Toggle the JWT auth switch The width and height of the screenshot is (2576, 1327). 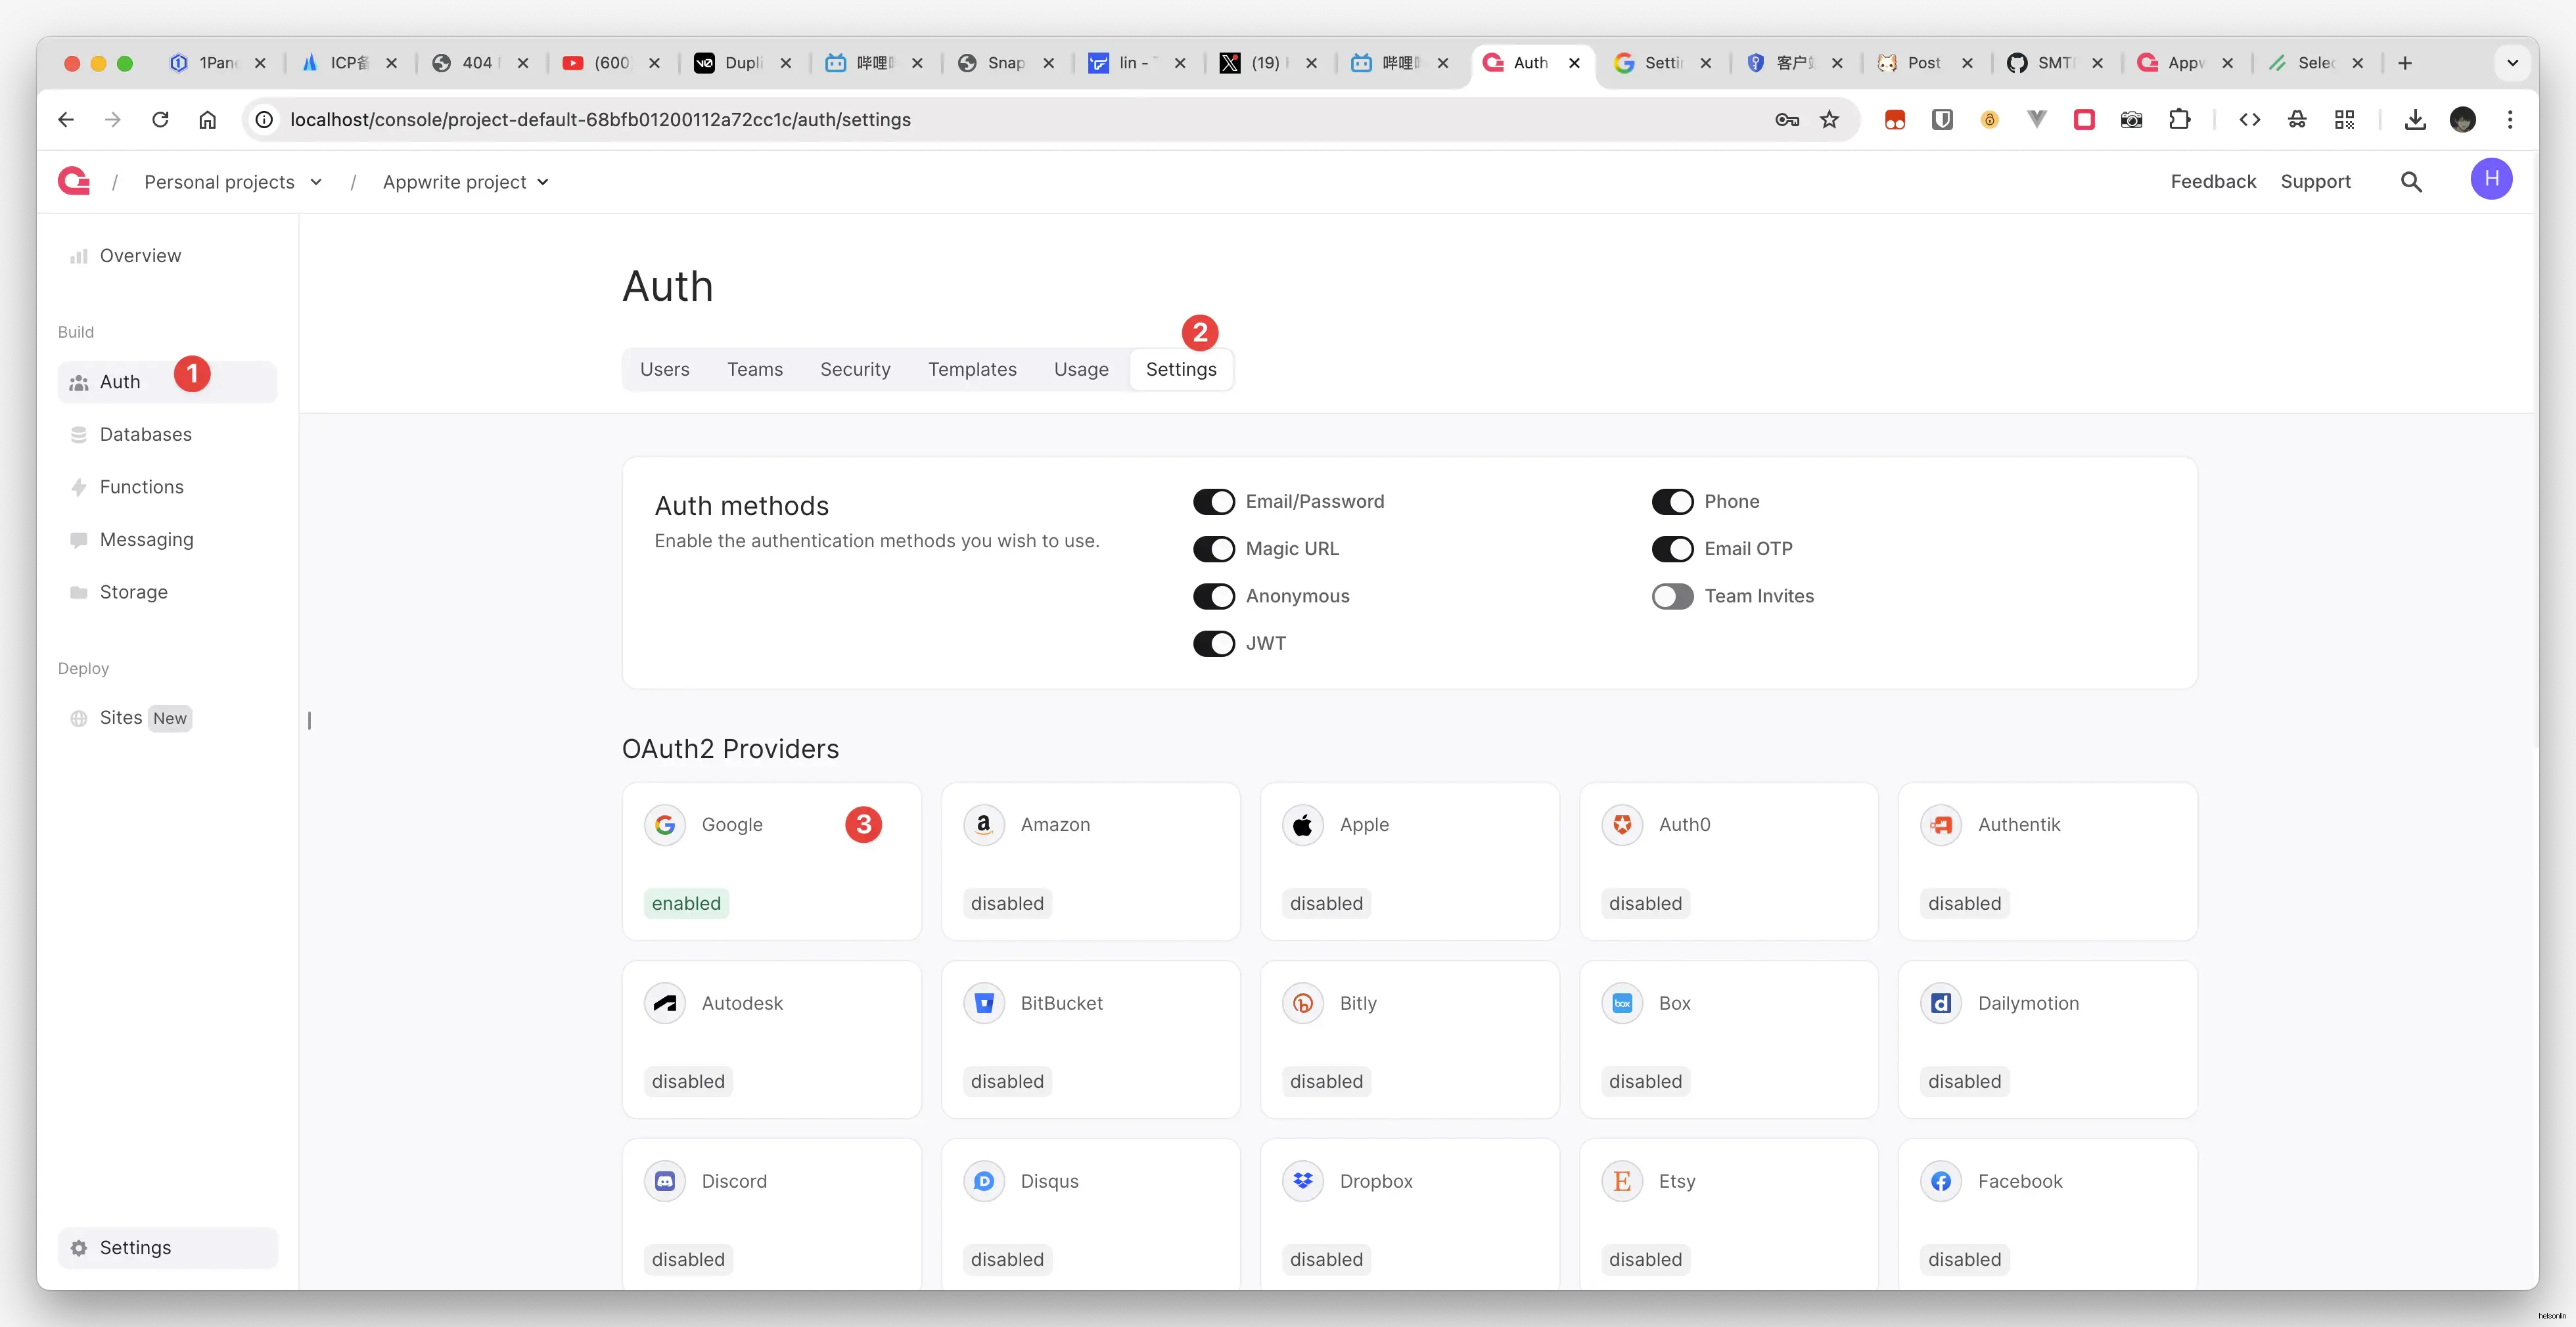pos(1214,643)
